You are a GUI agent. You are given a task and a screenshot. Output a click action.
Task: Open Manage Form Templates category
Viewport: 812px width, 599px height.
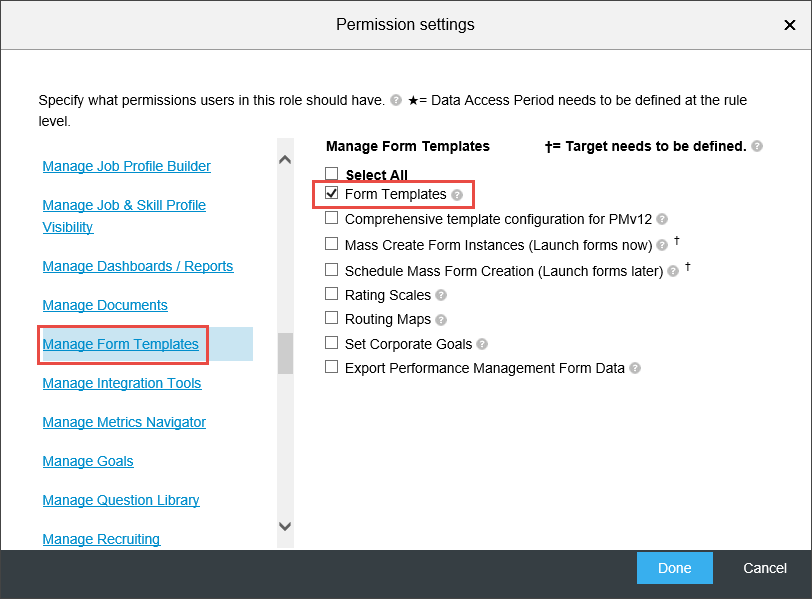click(x=121, y=344)
